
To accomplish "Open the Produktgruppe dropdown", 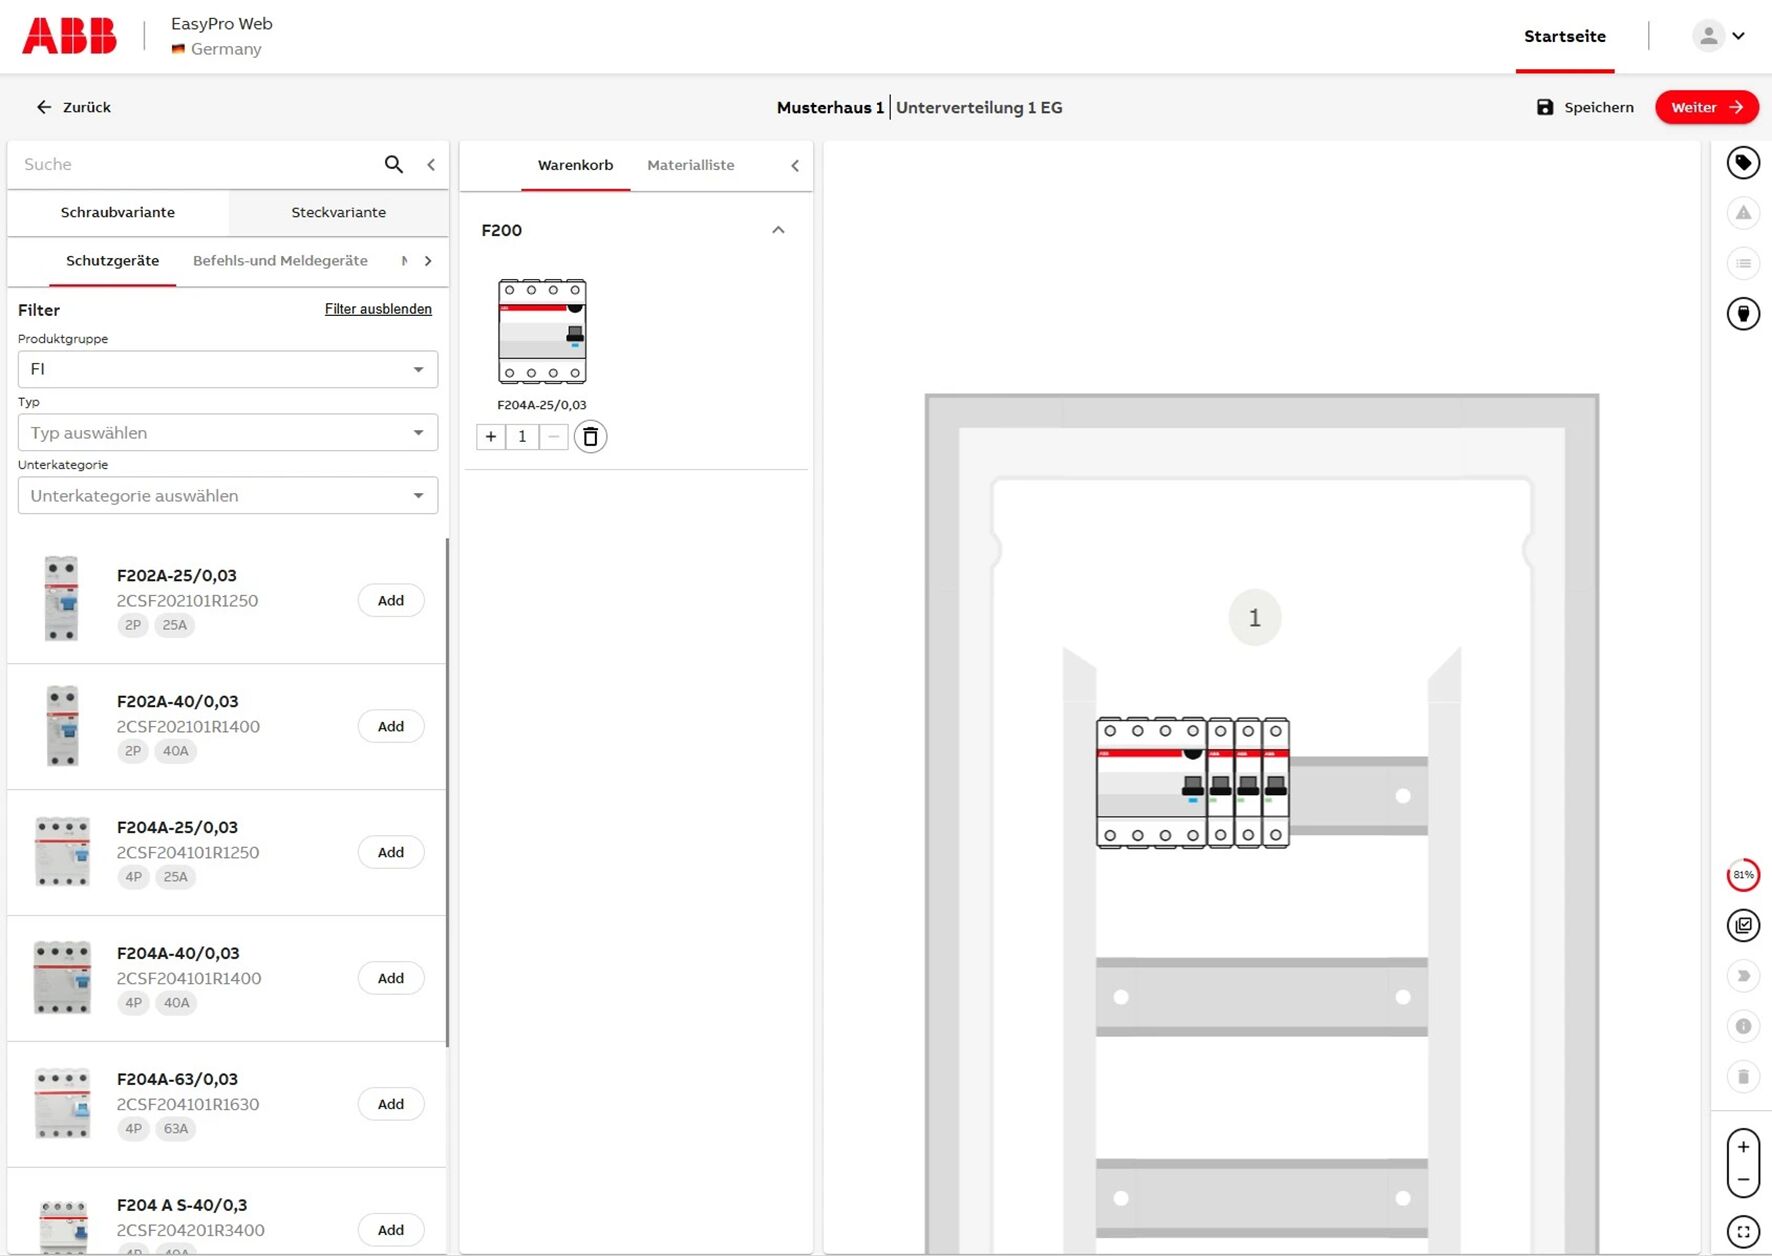I will coord(227,369).
